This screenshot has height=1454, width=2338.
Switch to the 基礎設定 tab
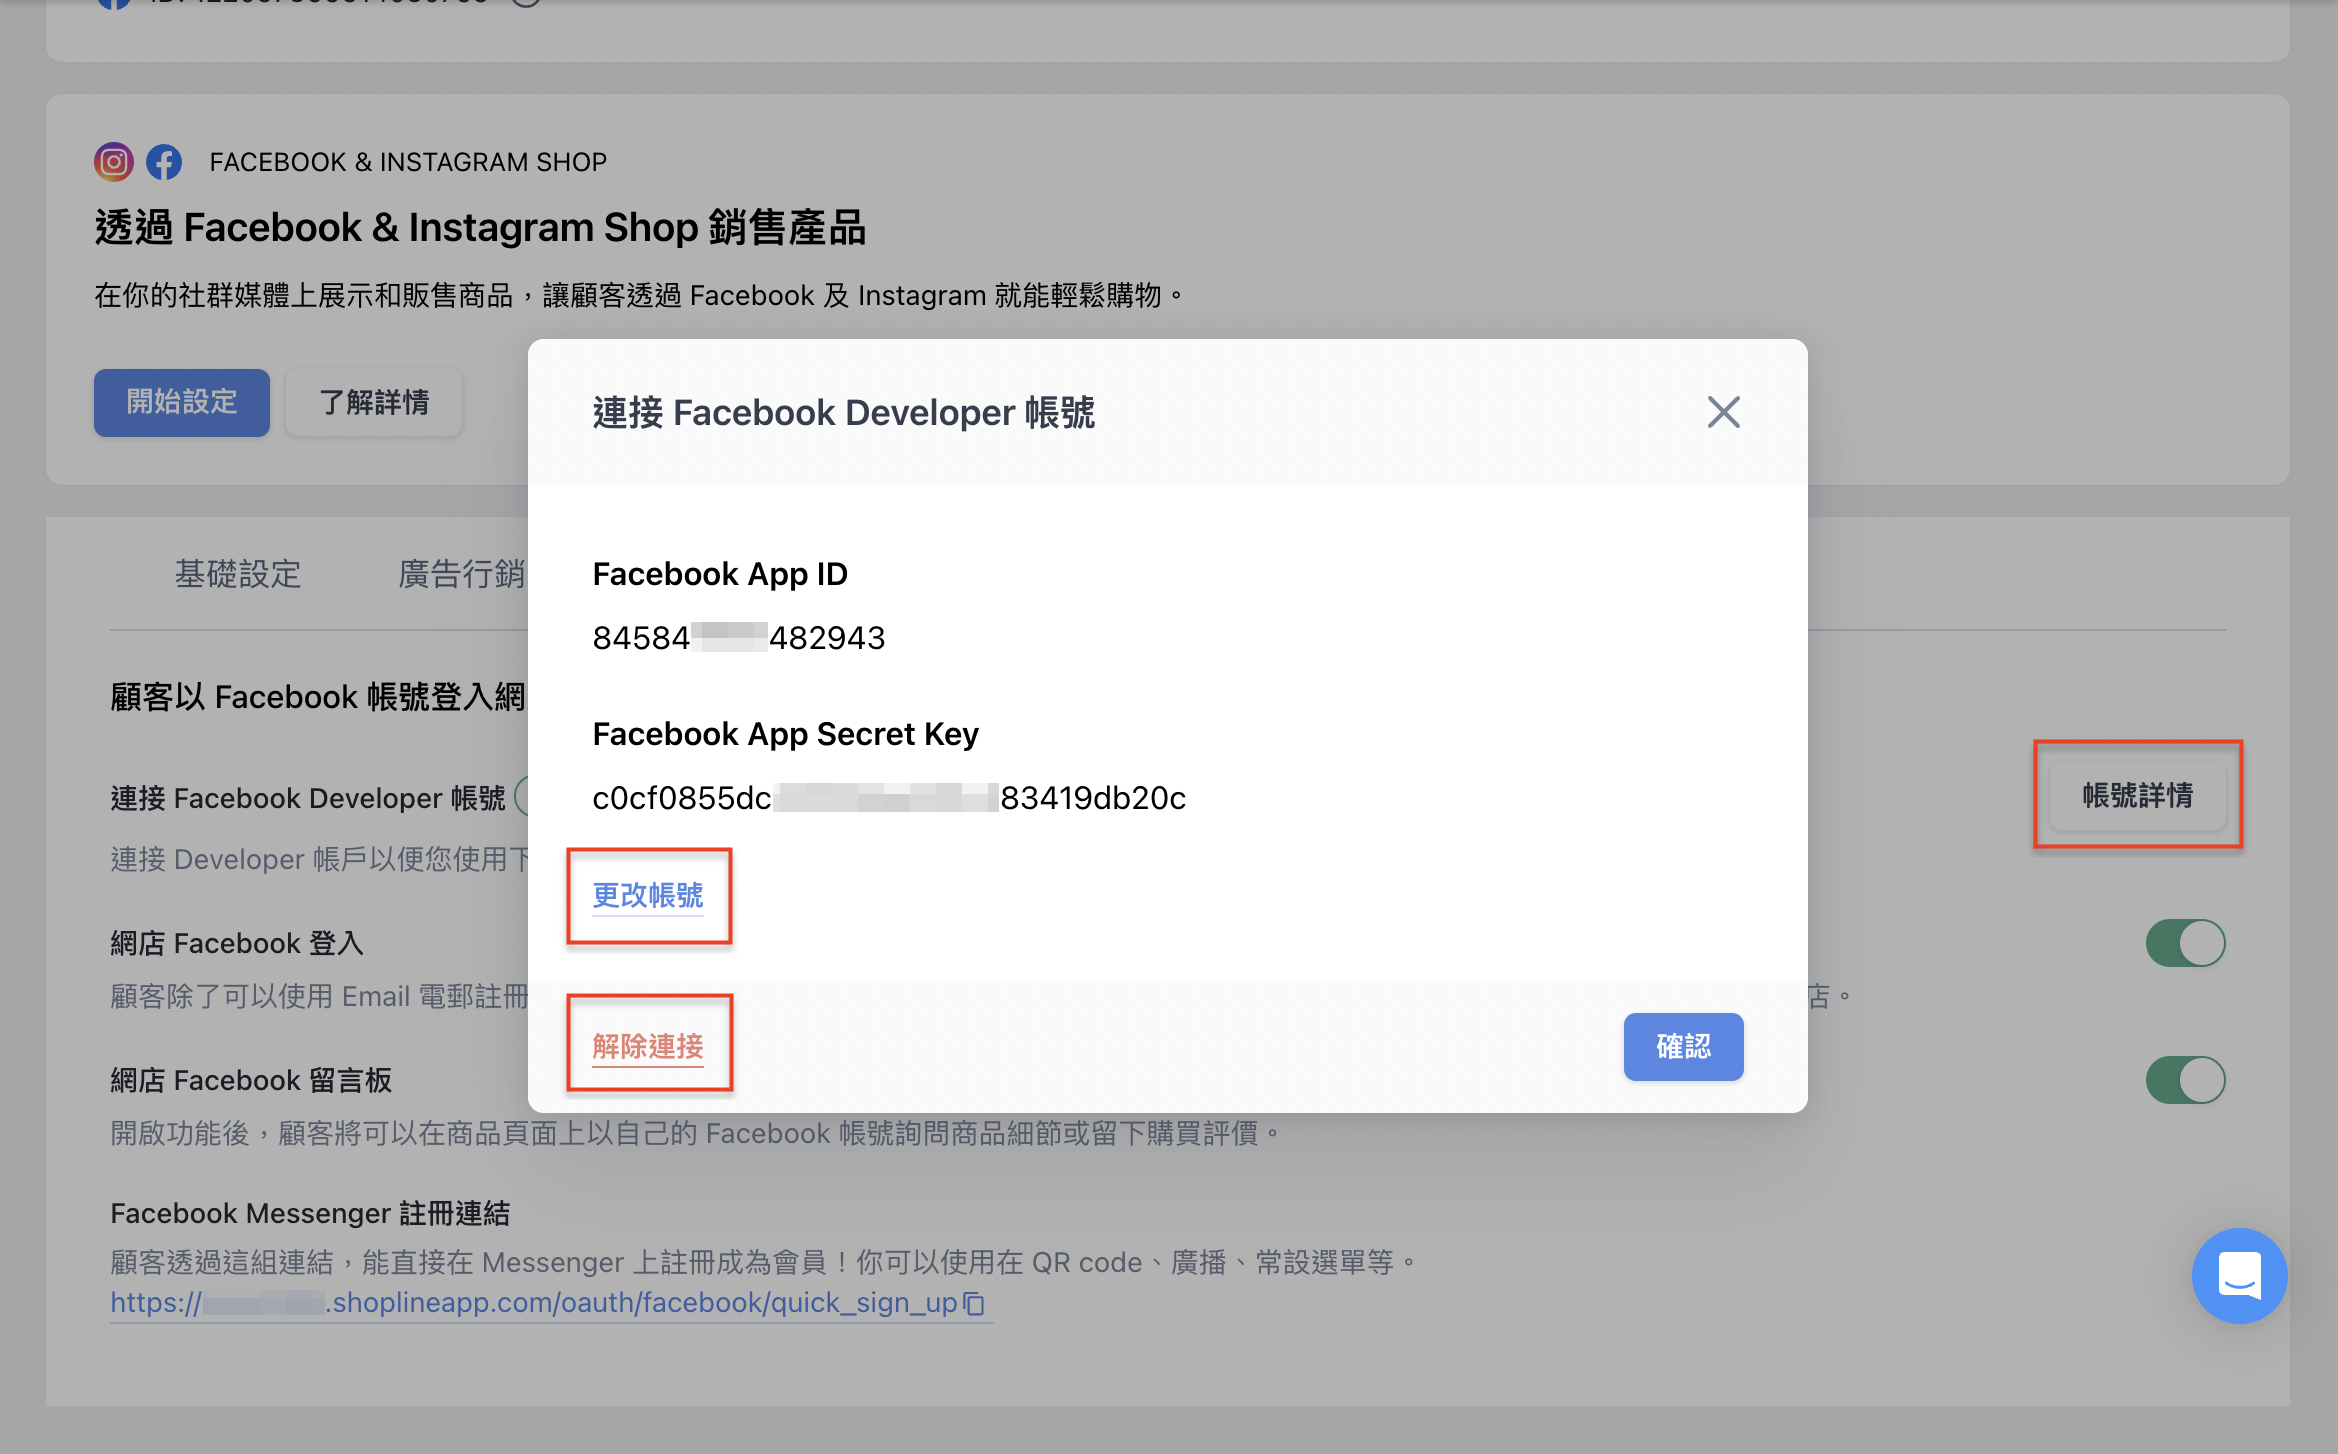click(238, 574)
